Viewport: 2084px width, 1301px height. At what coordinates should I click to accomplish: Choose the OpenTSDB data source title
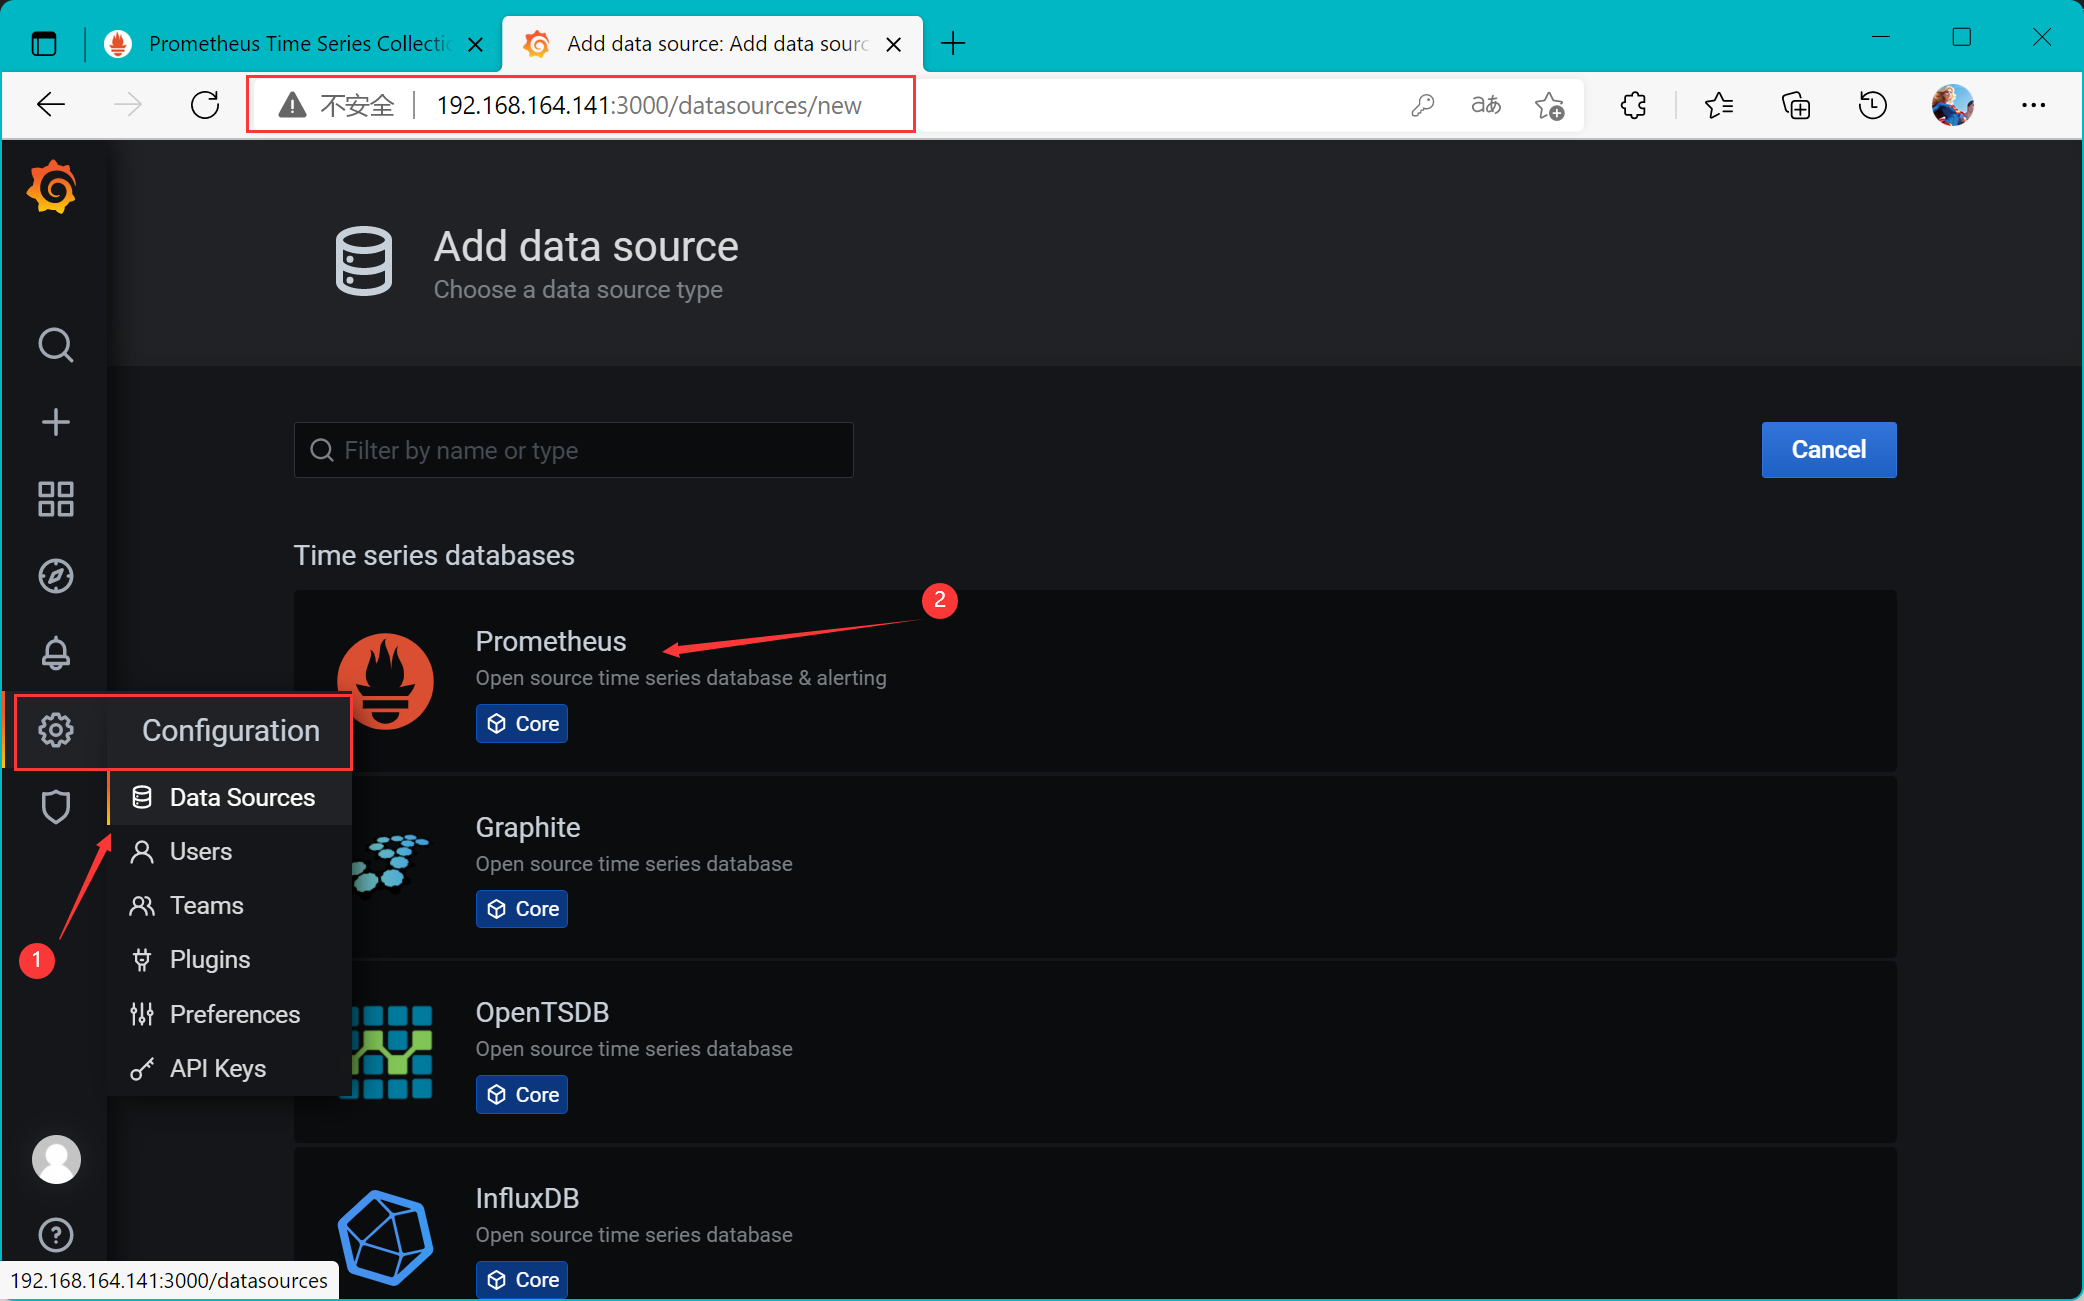click(542, 1012)
